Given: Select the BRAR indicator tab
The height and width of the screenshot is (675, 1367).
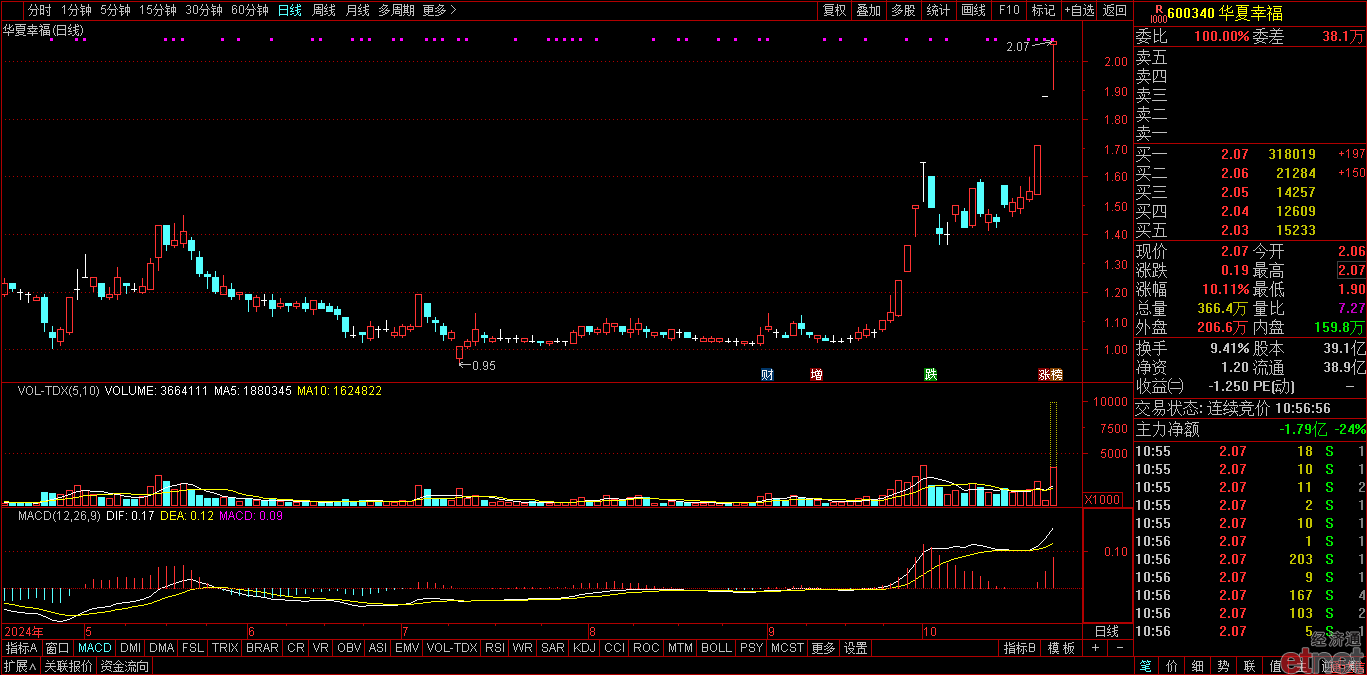Looking at the screenshot, I should click(x=262, y=648).
